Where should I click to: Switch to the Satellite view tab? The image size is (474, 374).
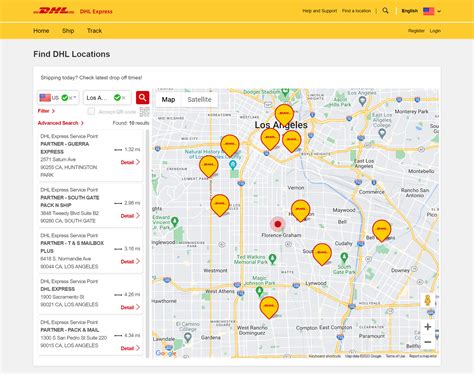pyautogui.click(x=199, y=99)
